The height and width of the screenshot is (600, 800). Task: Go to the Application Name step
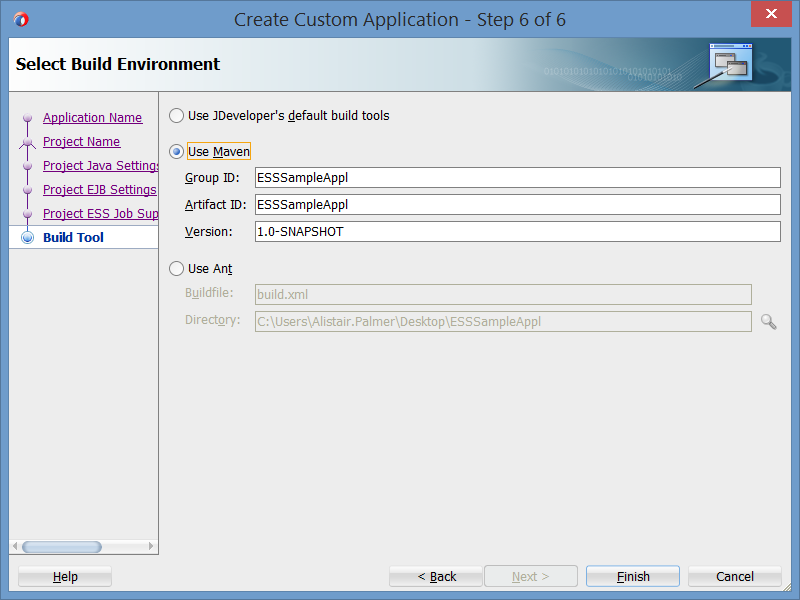coord(92,118)
